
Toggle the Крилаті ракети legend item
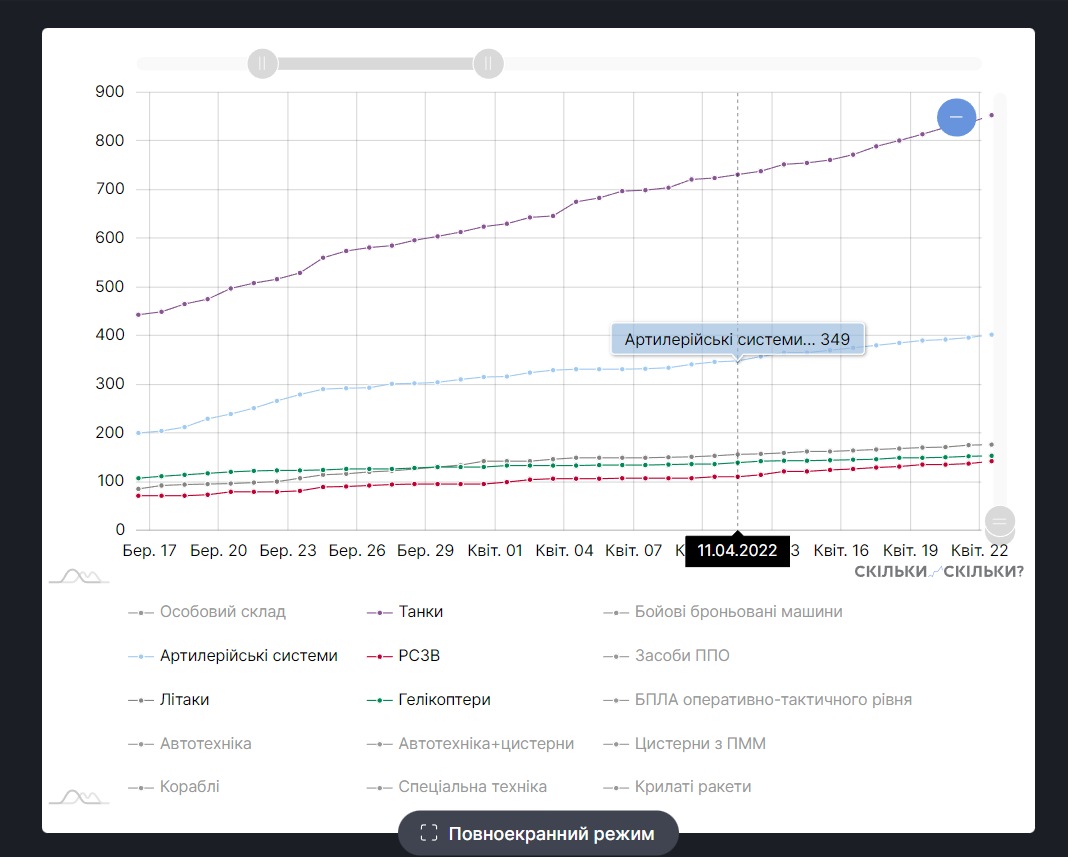tap(693, 787)
